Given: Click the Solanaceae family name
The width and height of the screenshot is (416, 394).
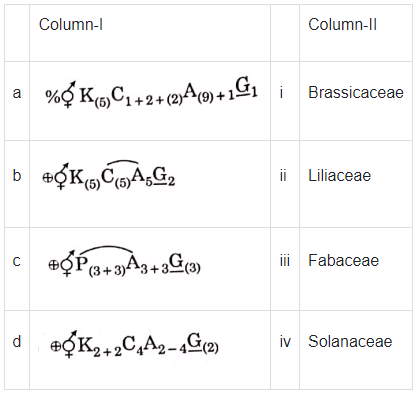Looking at the screenshot, I should click(x=350, y=341).
